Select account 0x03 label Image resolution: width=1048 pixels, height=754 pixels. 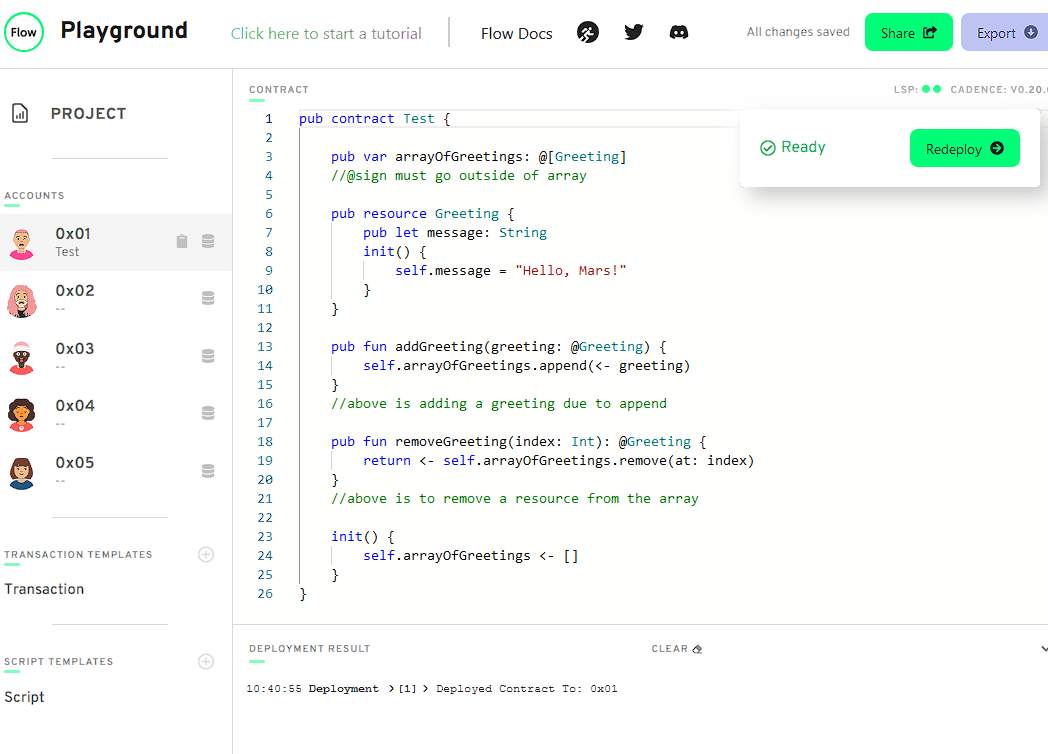point(75,349)
